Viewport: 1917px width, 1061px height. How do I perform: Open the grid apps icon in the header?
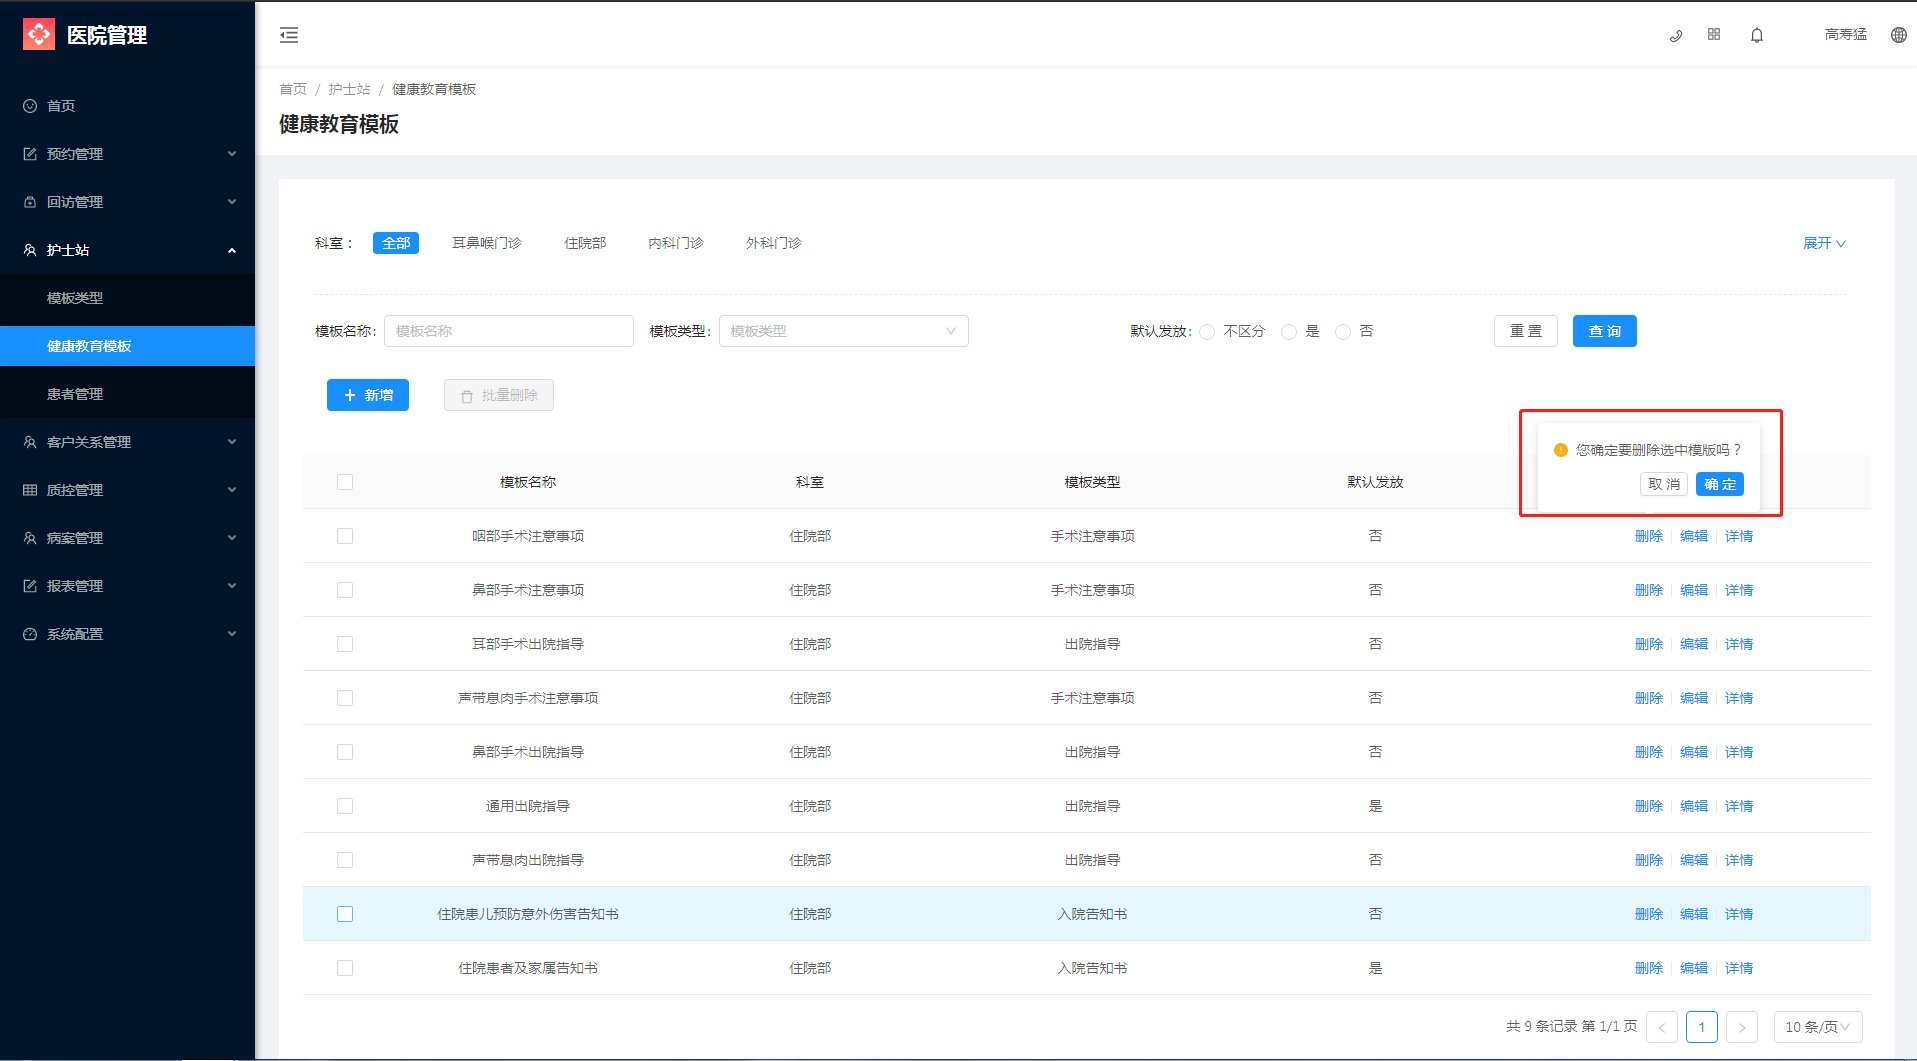pos(1714,34)
